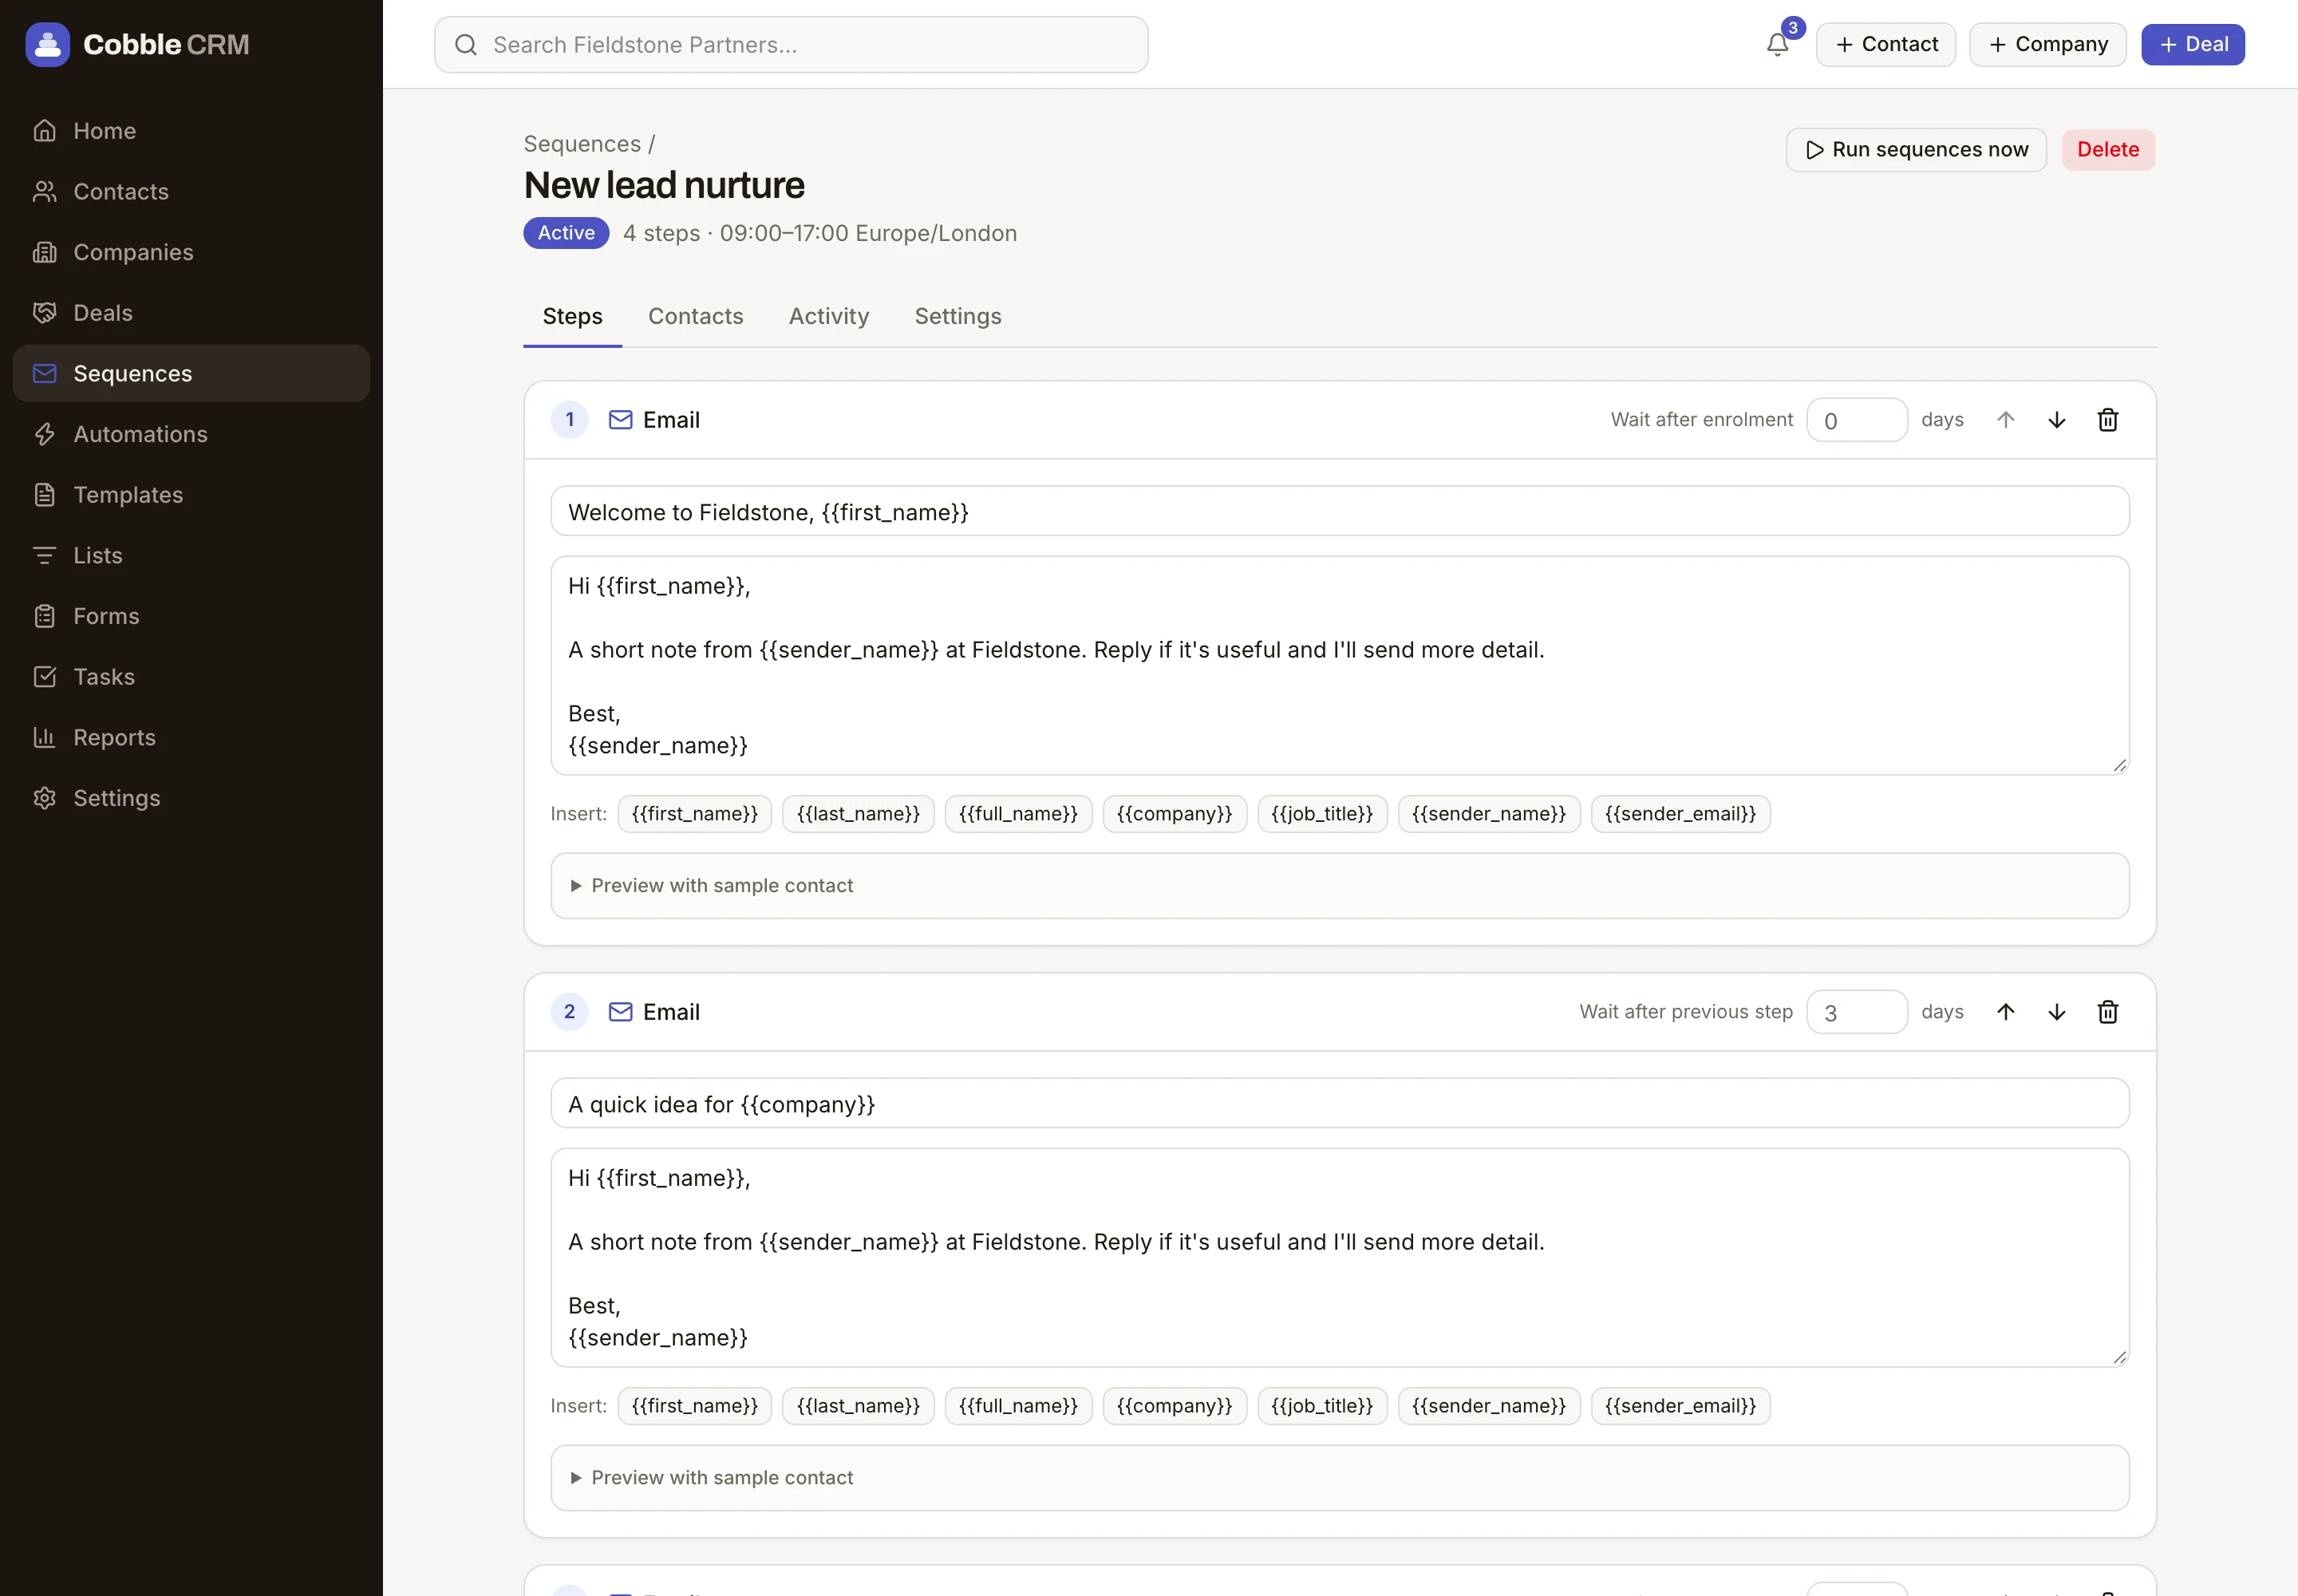Click the Cobble CRM logo
This screenshot has width=2298, height=1596.
(x=137, y=44)
